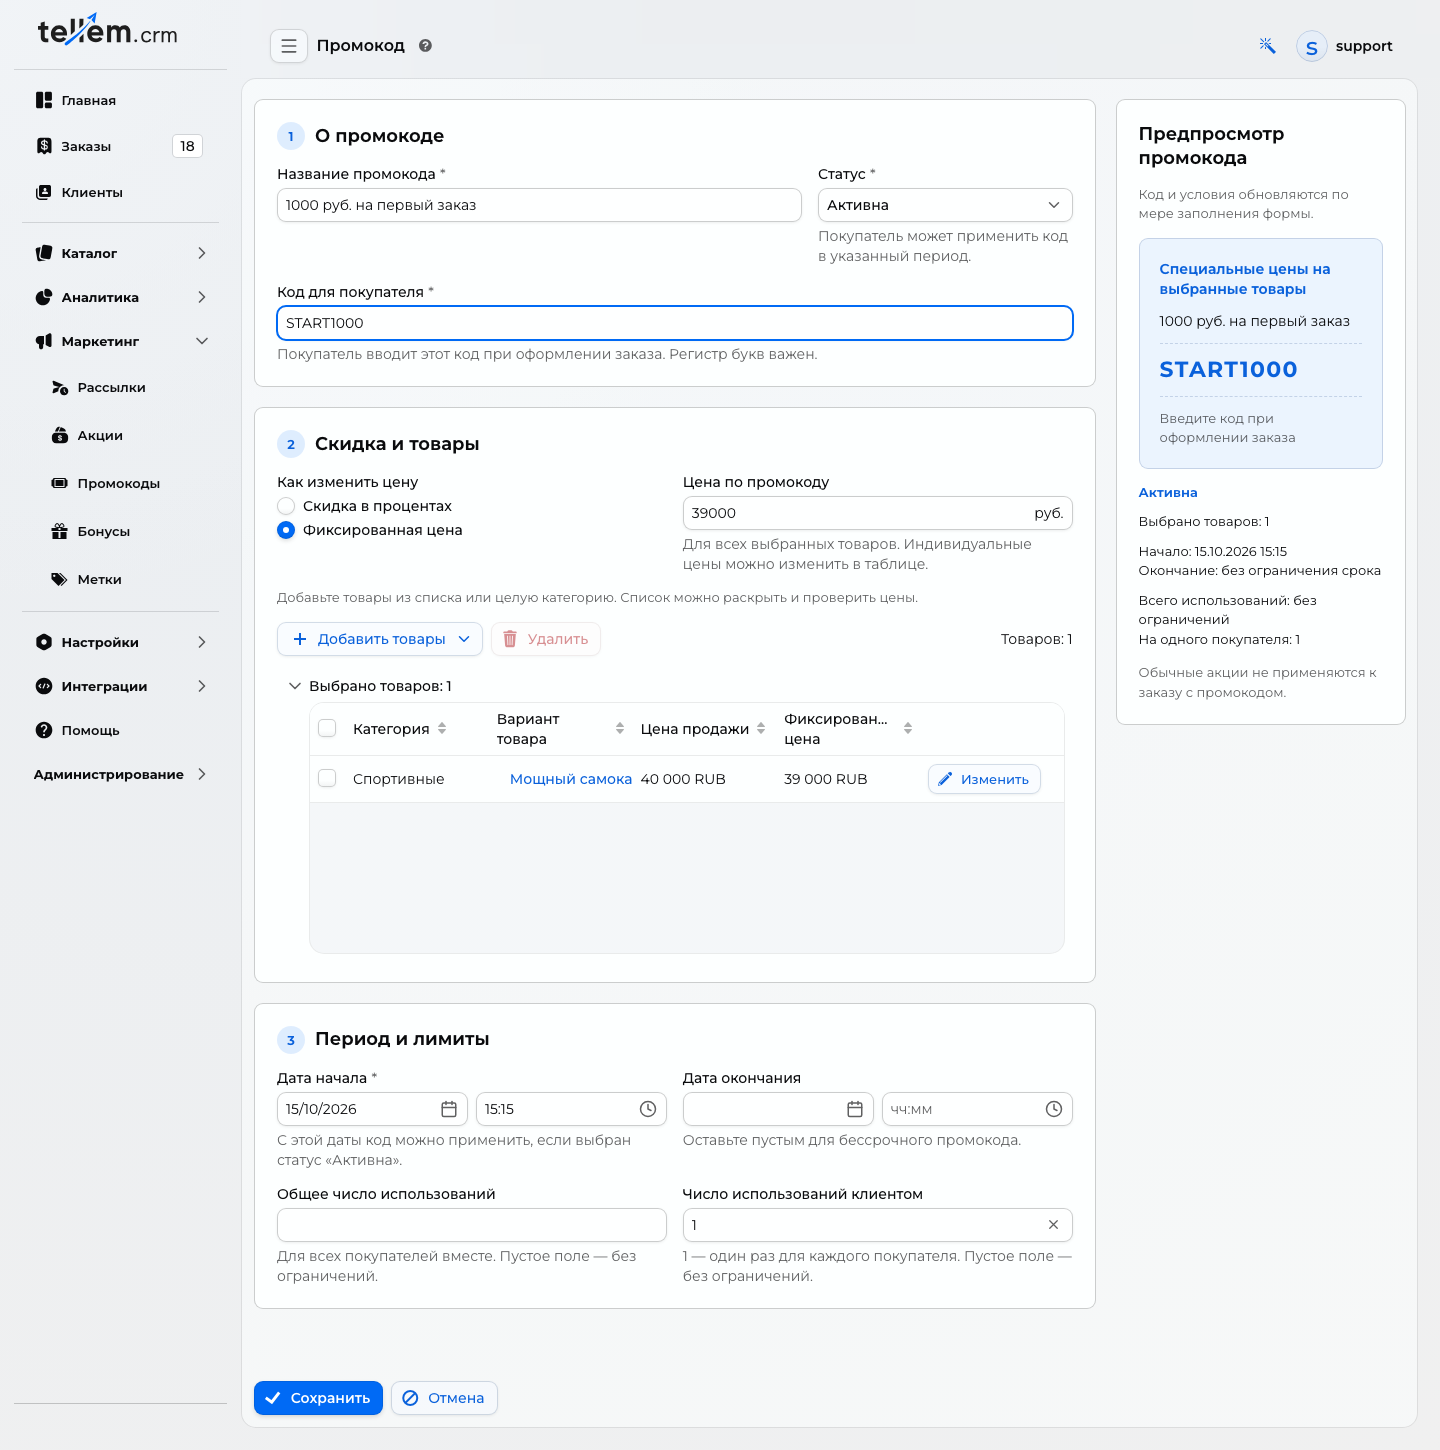Collapse the Выбрано товаров list
Image resolution: width=1440 pixels, height=1450 pixels.
(295, 686)
